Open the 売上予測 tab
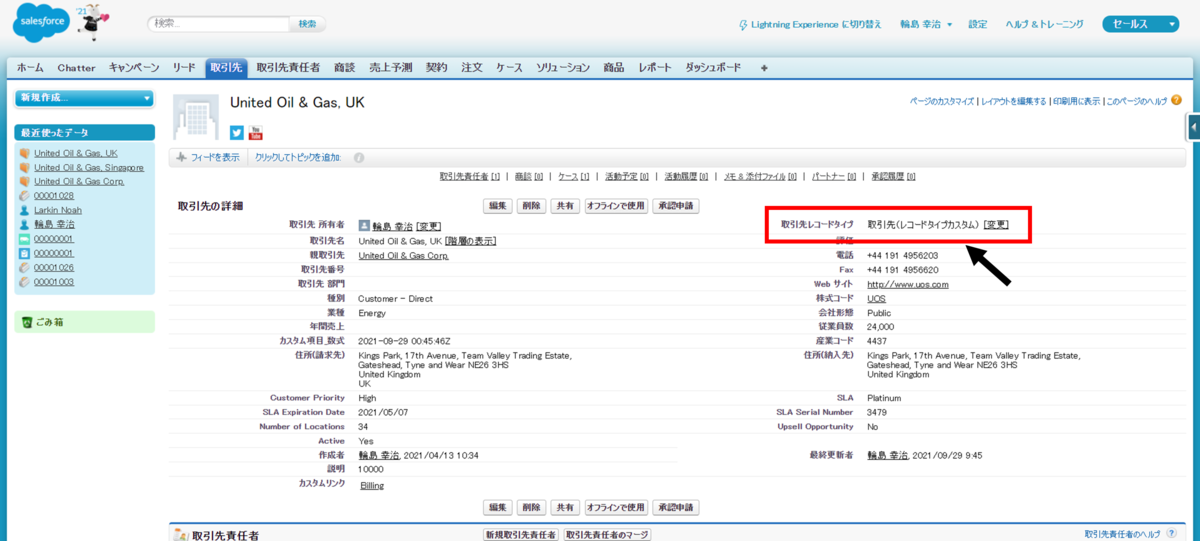The height and width of the screenshot is (541, 1200). 390,68
